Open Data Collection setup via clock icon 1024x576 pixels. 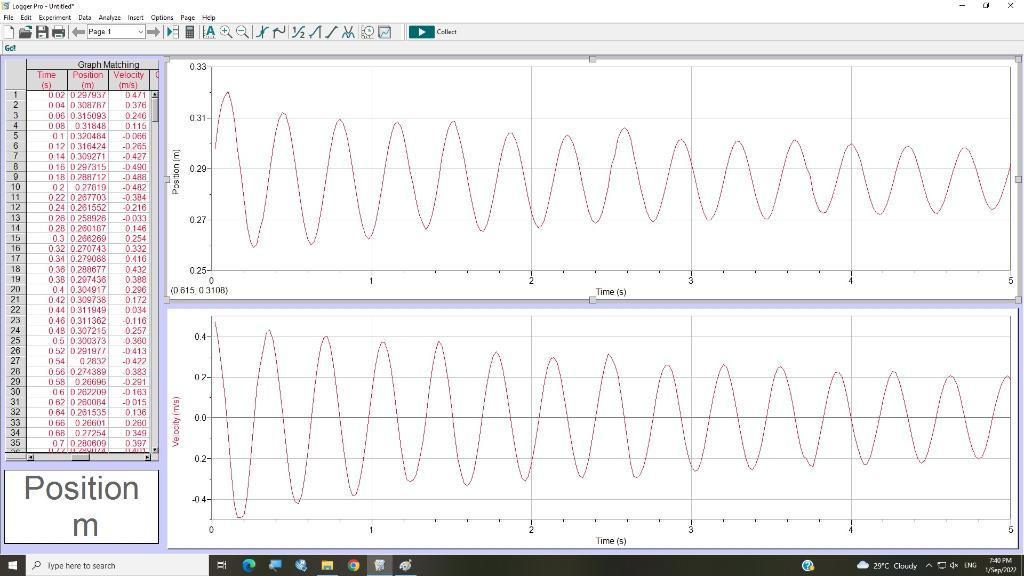click(x=366, y=32)
